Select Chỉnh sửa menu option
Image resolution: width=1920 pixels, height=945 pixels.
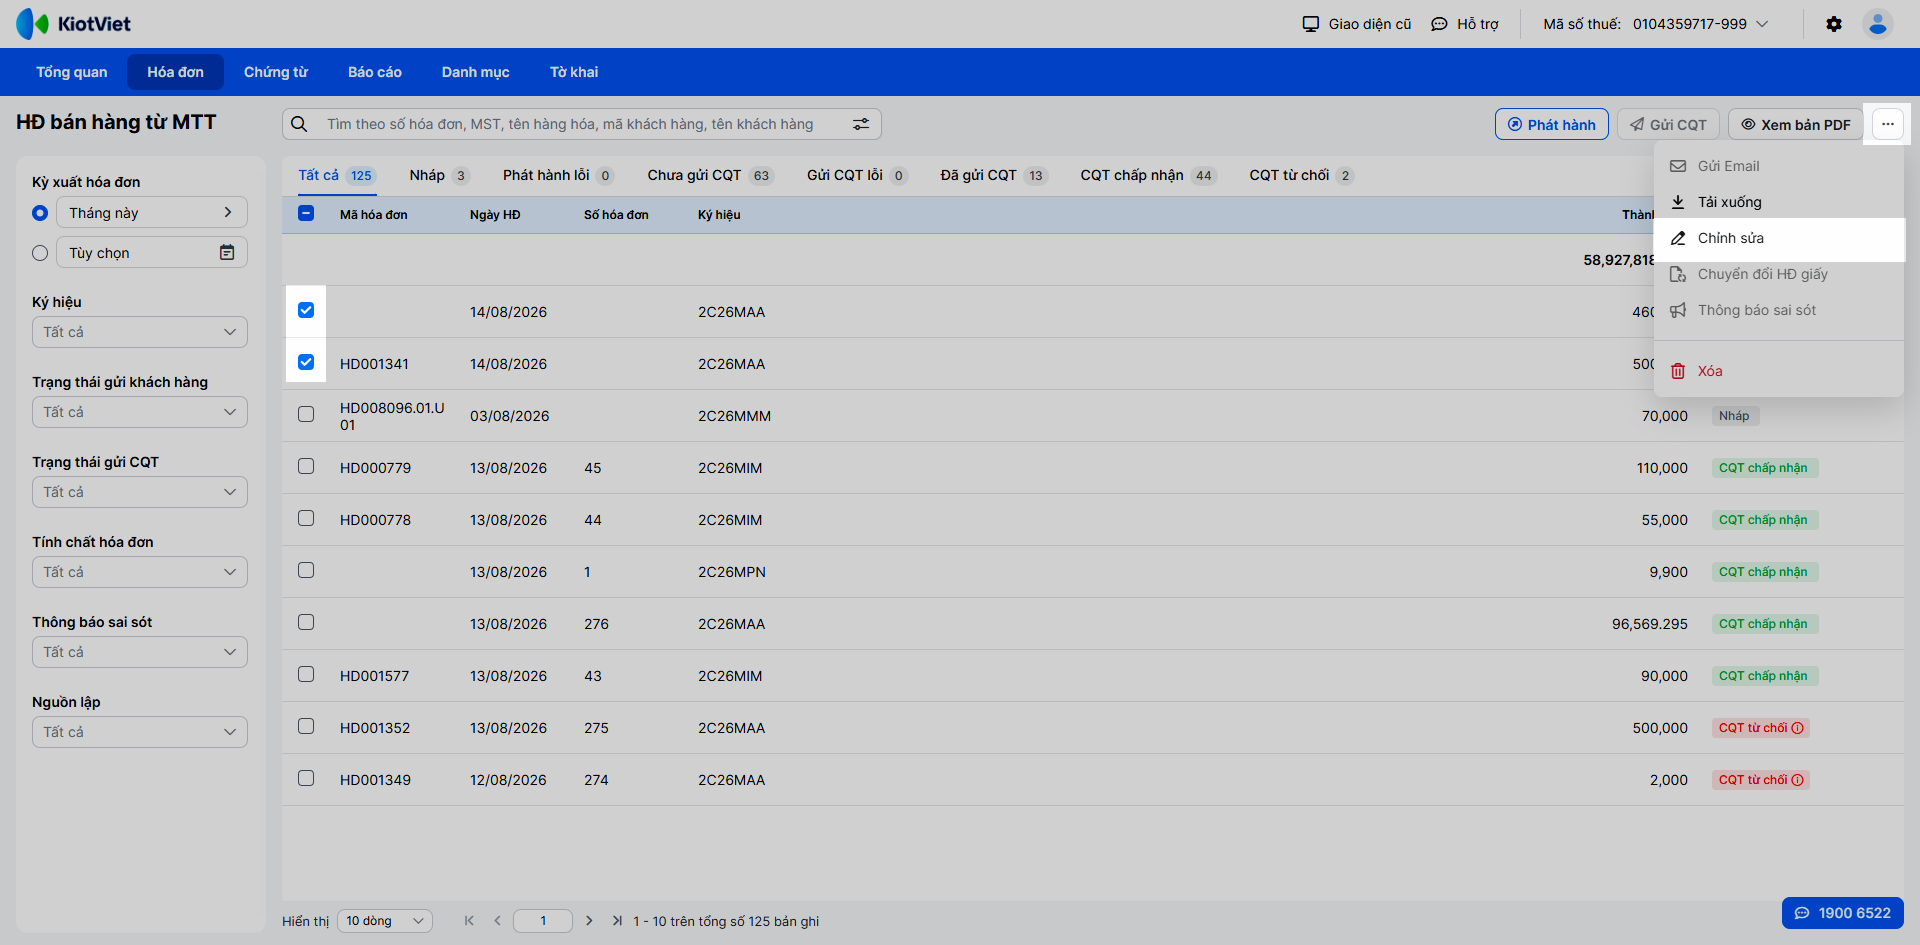click(1779, 238)
